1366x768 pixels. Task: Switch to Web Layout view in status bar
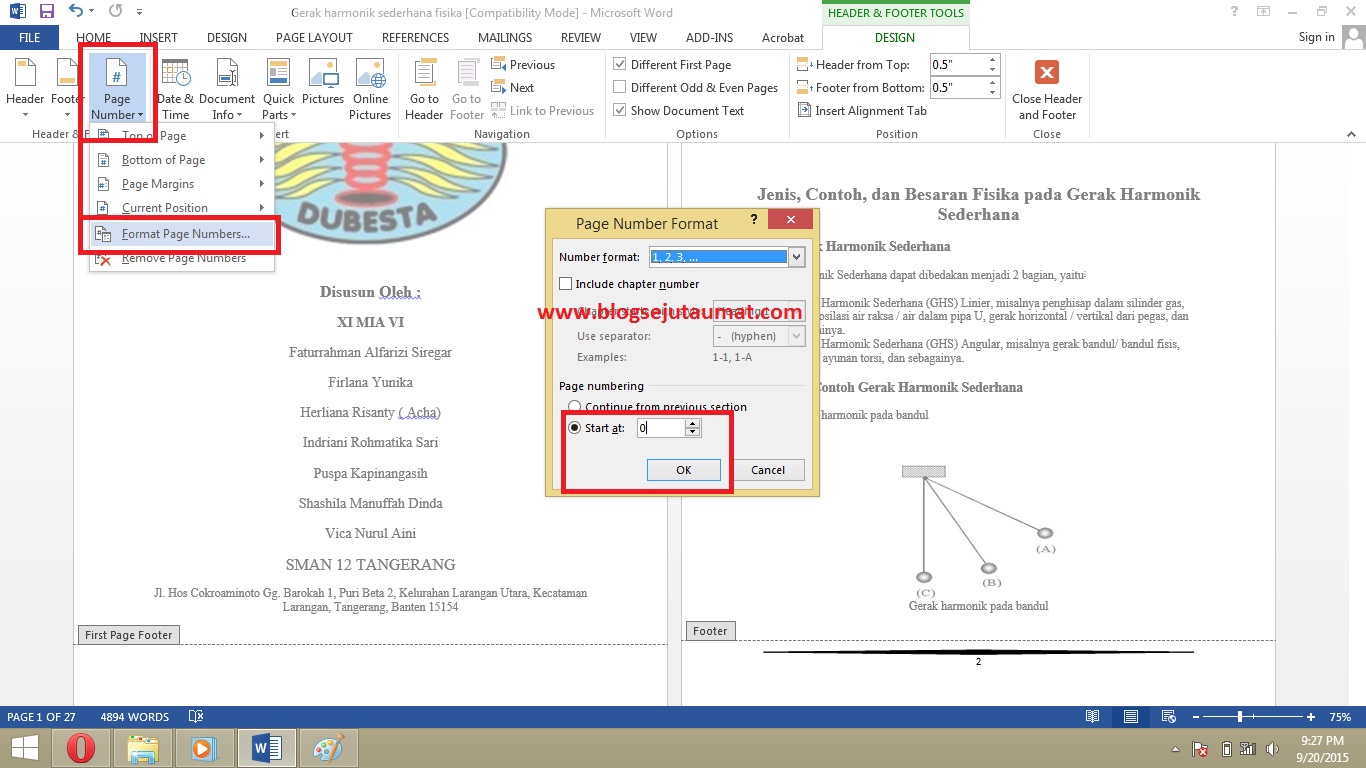(1167, 717)
